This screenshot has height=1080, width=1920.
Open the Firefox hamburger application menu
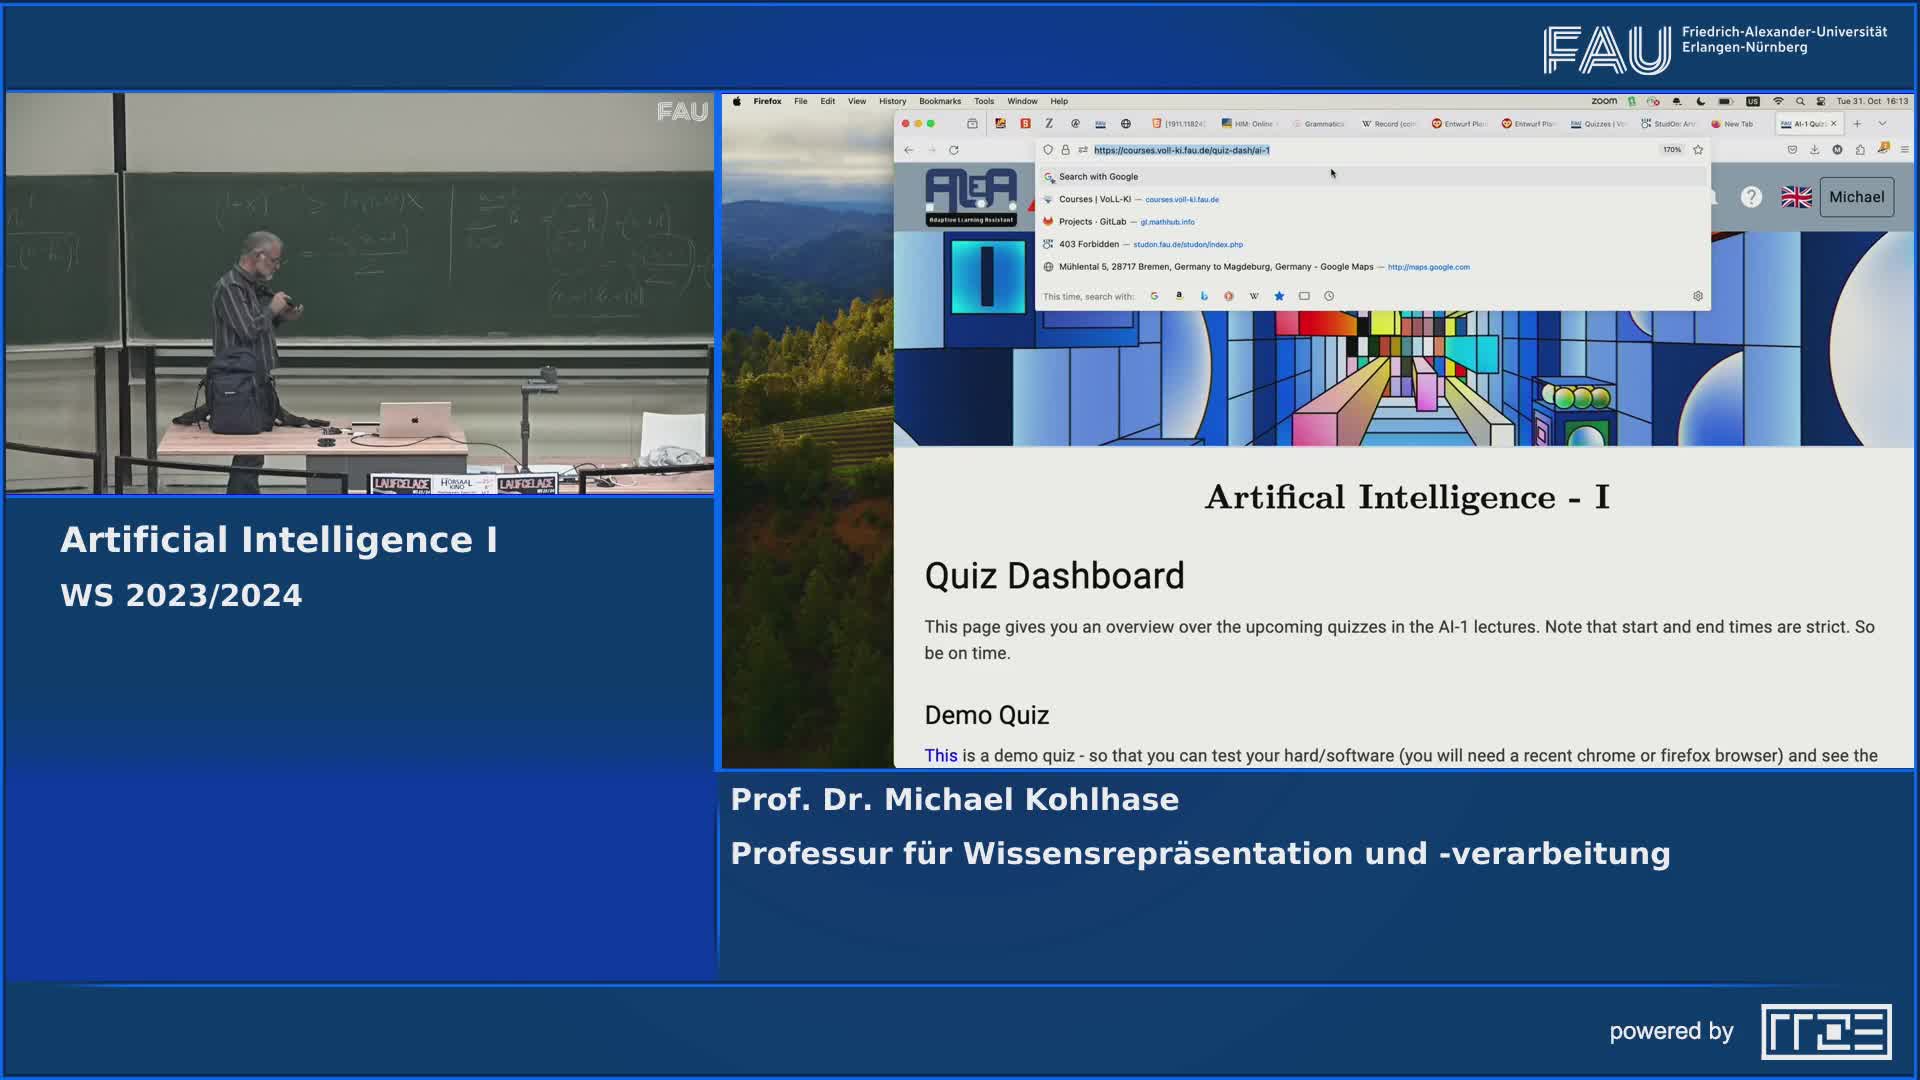[x=1905, y=149]
